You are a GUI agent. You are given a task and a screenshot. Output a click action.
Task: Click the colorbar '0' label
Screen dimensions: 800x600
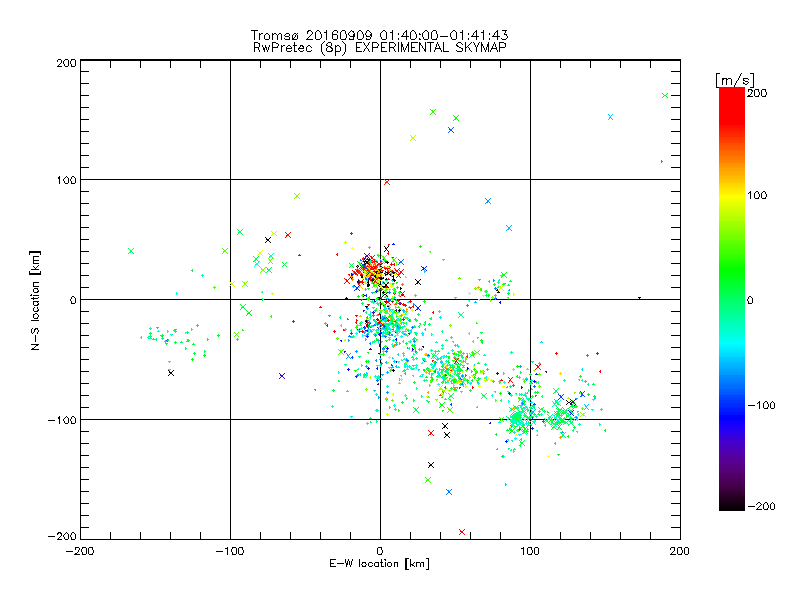750,300
